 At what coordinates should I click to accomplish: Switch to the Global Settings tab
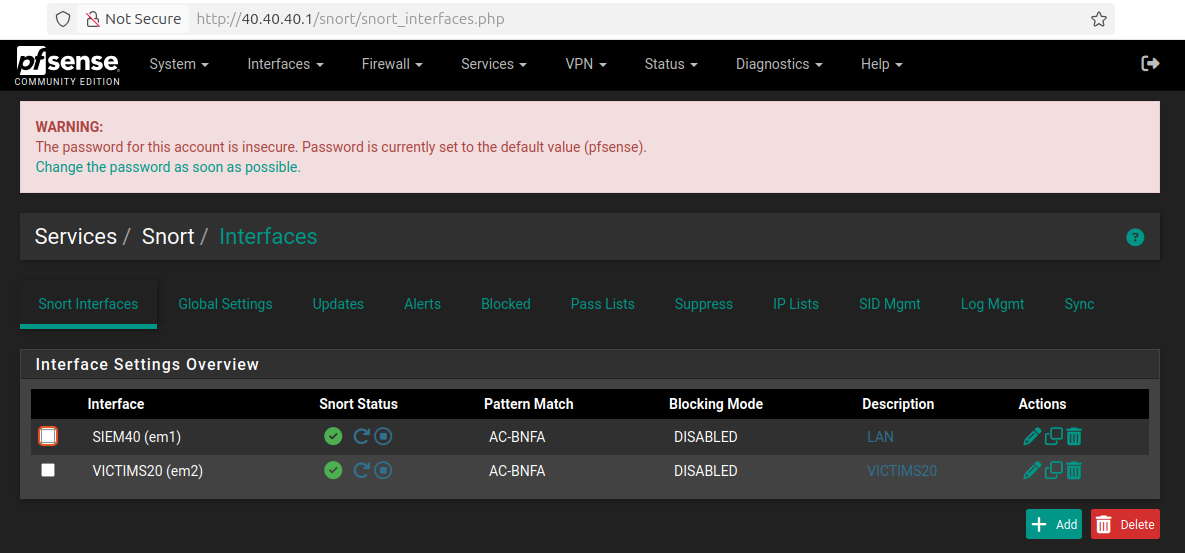point(225,304)
